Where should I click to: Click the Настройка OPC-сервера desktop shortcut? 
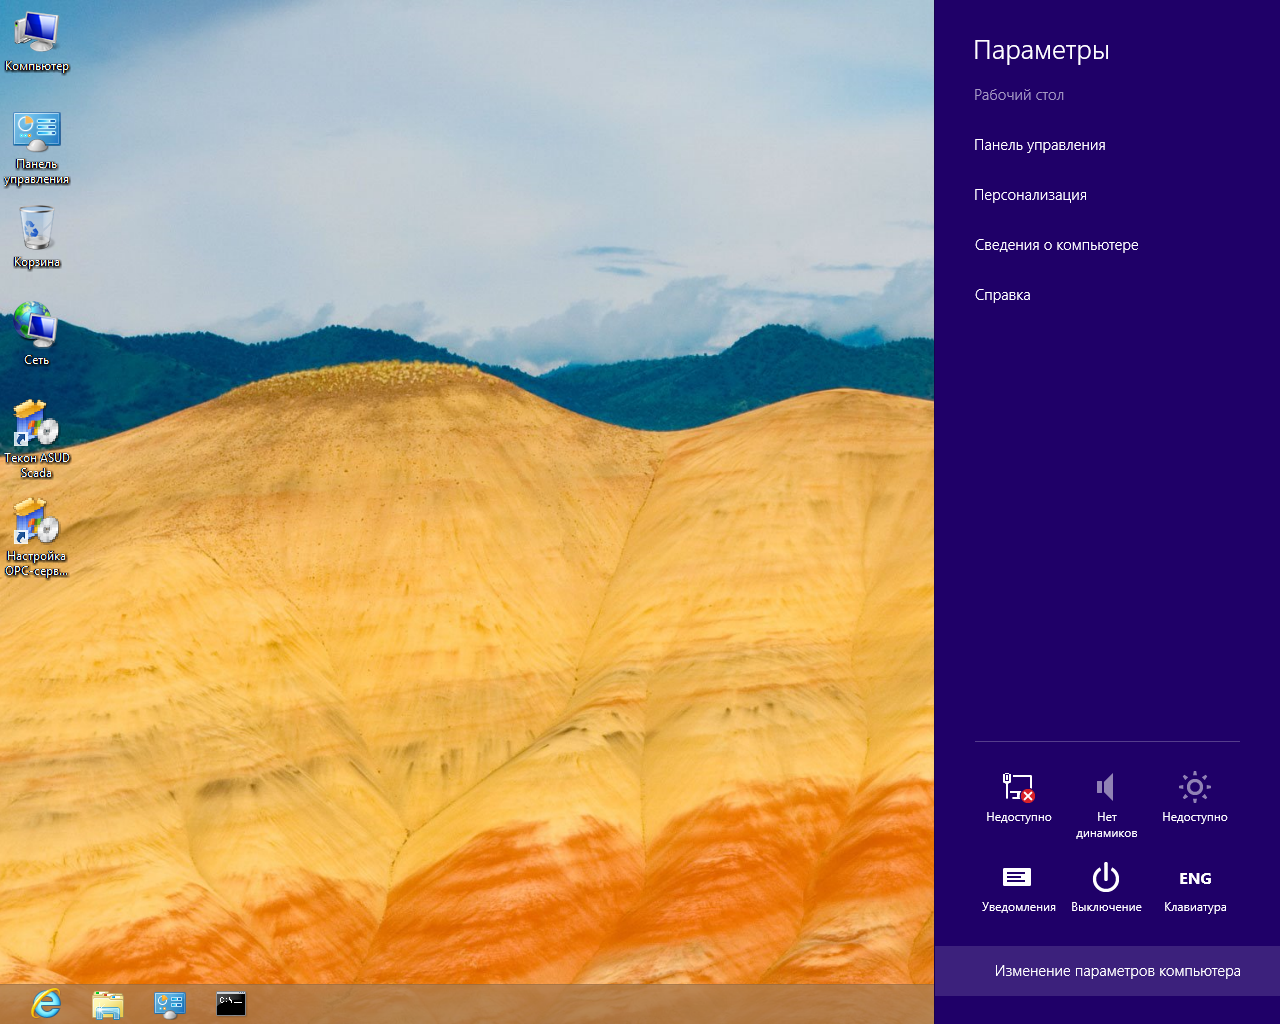pos(37,525)
